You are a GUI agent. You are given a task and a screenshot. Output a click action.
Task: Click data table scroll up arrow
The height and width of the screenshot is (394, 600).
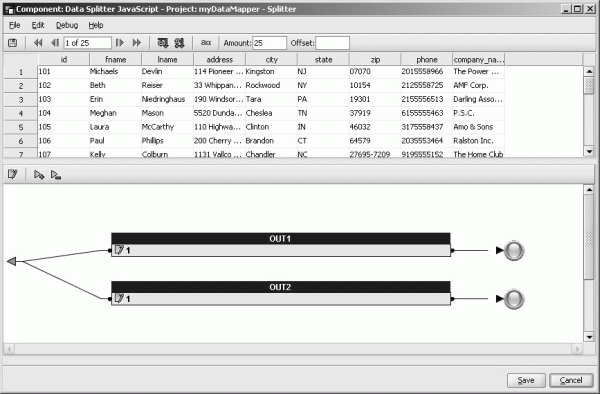[x=589, y=71]
